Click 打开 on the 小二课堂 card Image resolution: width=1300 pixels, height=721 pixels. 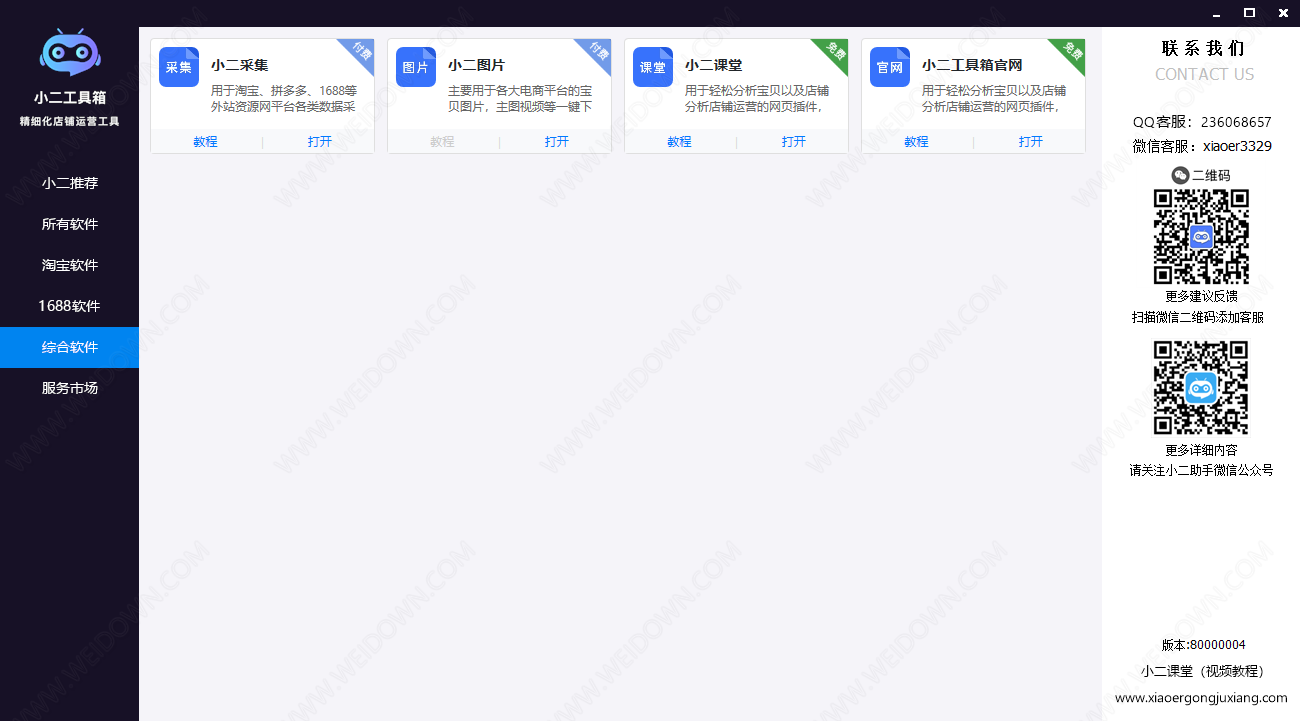click(794, 142)
